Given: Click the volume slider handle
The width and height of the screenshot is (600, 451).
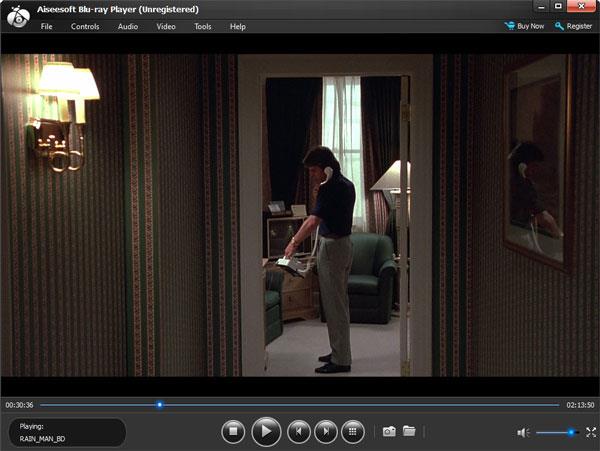Looking at the screenshot, I should pyautogui.click(x=571, y=432).
